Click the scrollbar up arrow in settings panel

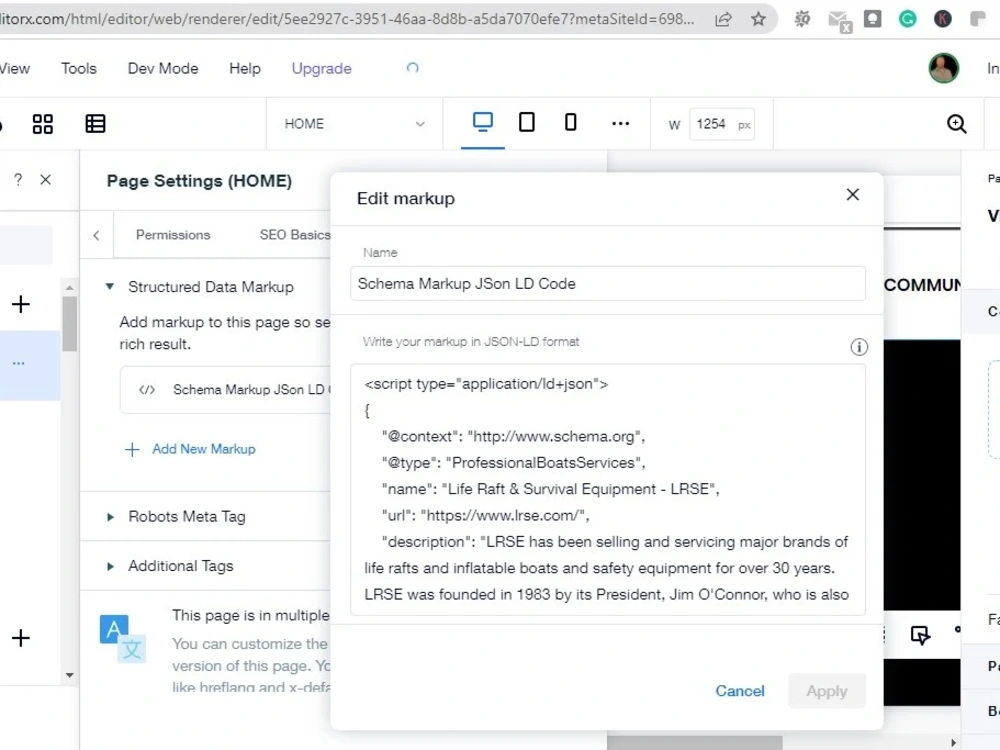(70, 288)
